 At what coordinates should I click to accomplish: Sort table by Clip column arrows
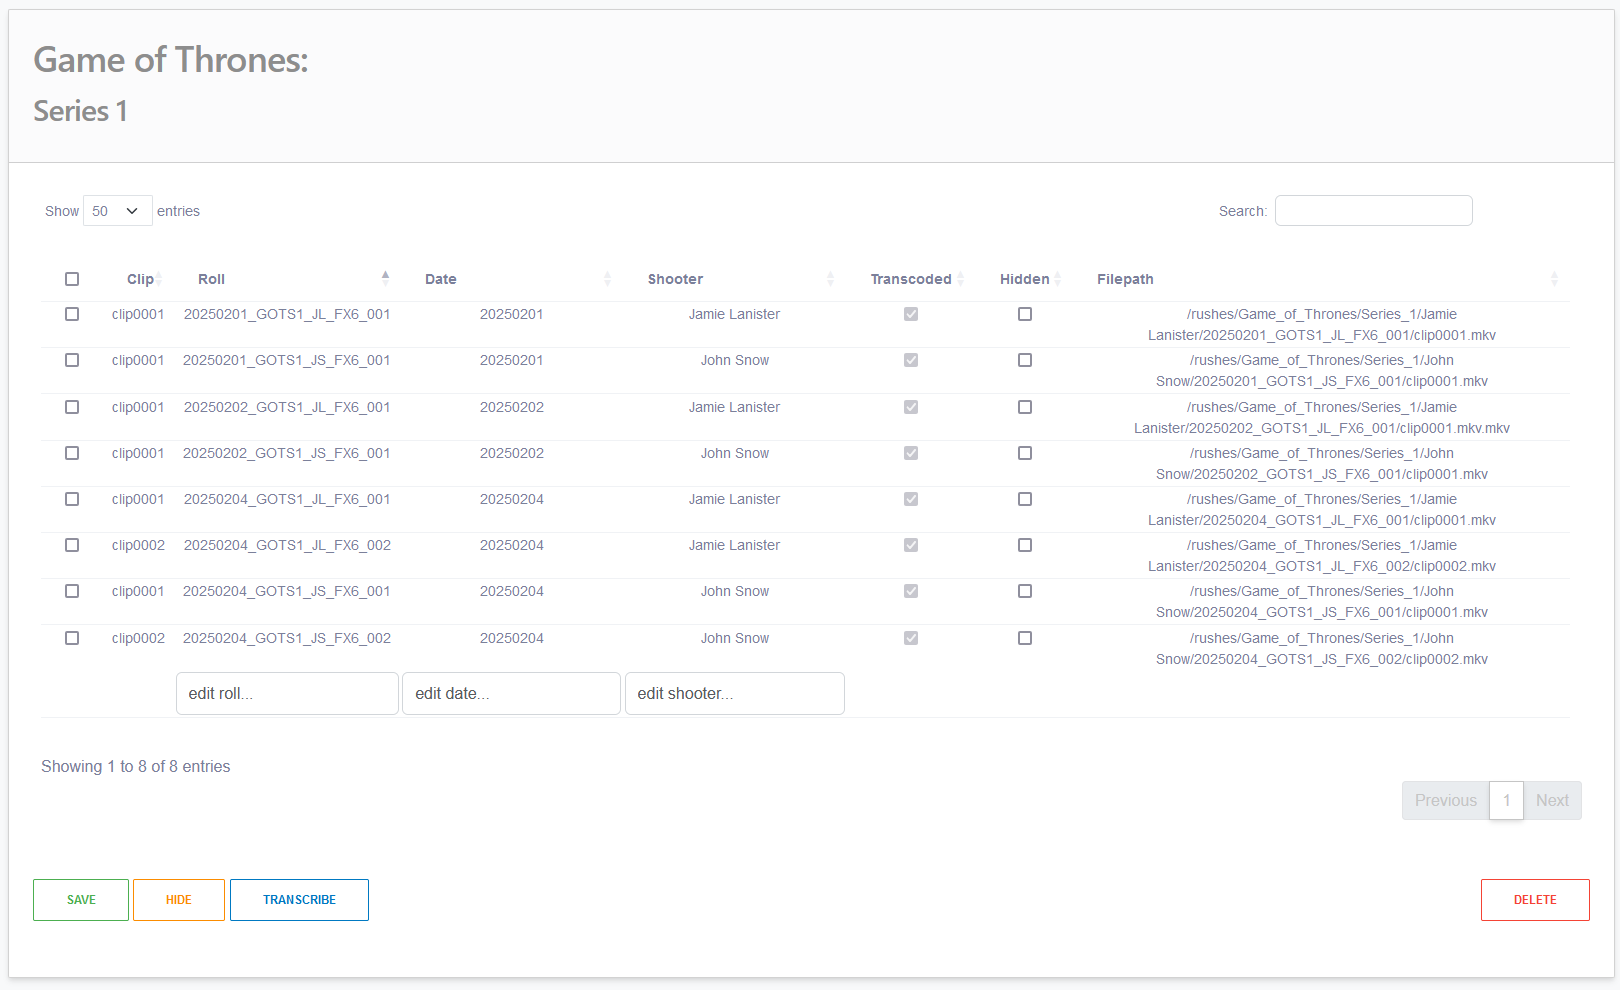coord(159,279)
